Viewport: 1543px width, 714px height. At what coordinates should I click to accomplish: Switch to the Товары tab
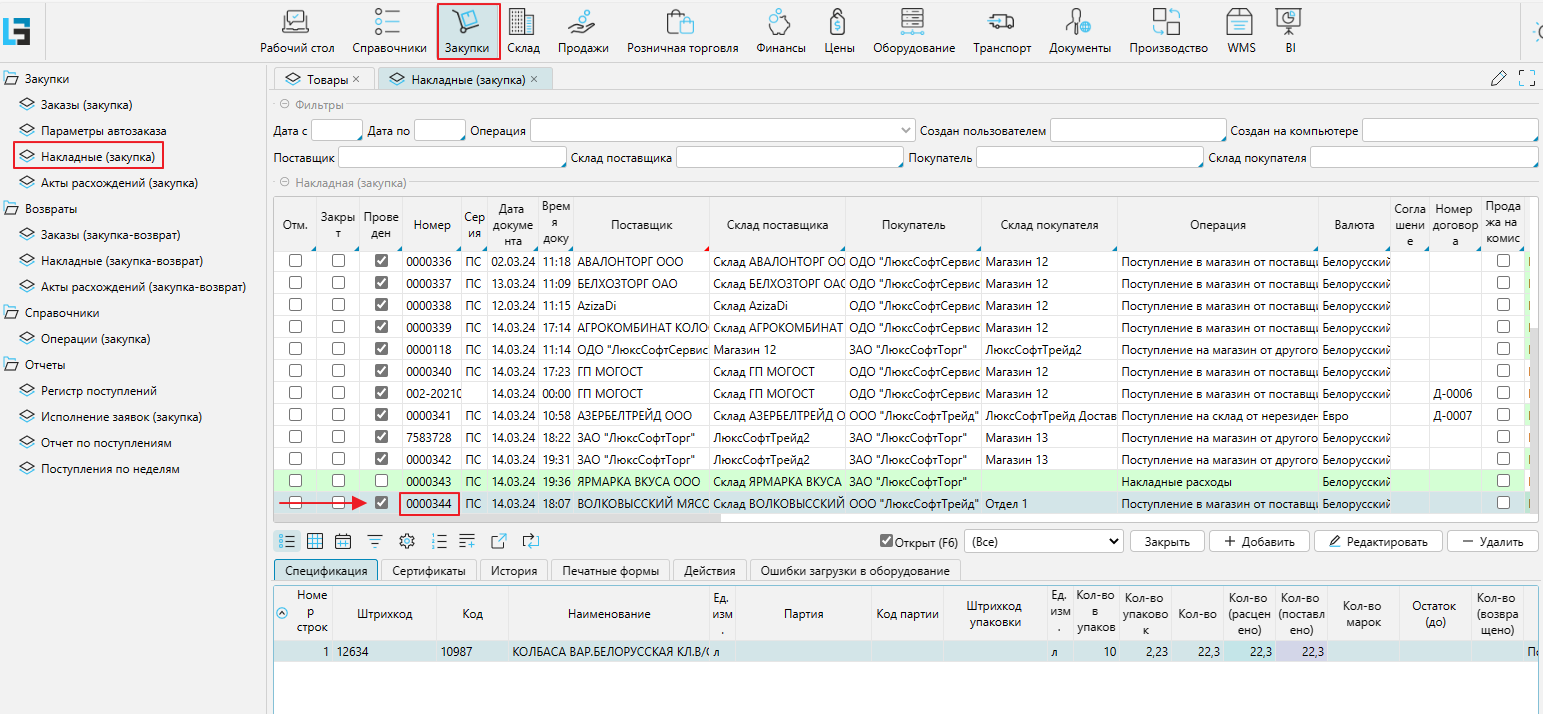322,79
